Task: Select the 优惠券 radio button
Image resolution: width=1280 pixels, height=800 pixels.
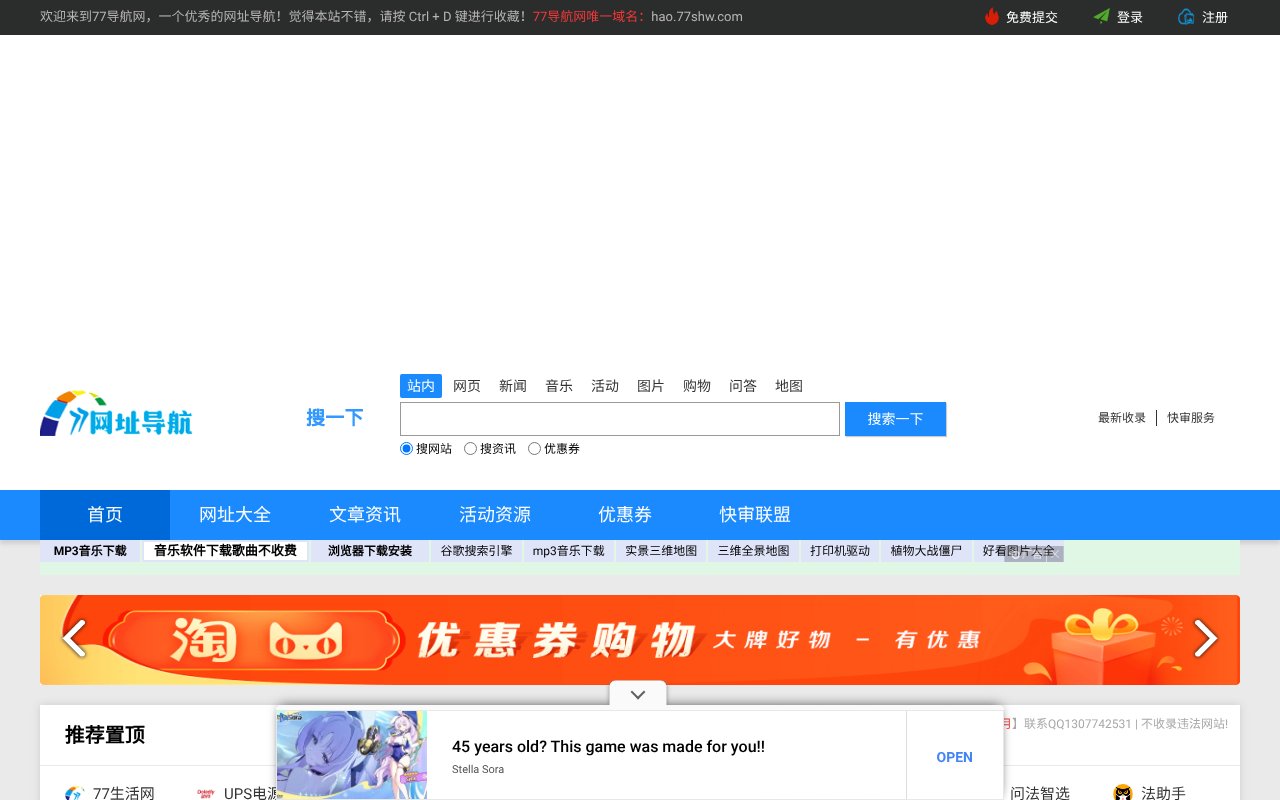Action: tap(534, 448)
